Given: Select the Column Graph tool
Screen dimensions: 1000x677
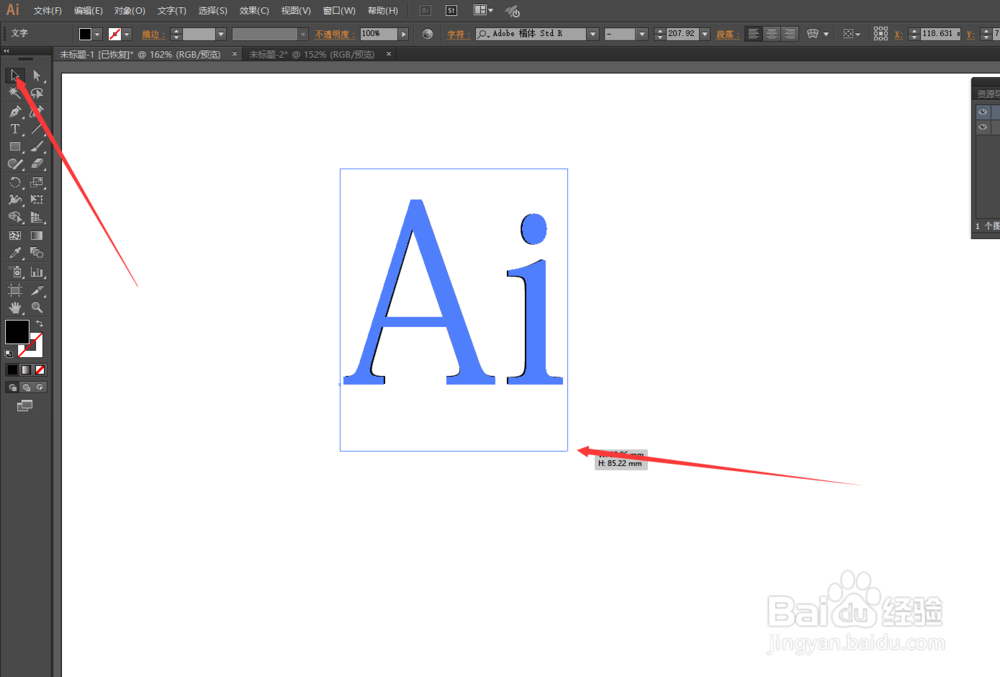Looking at the screenshot, I should pos(37,272).
